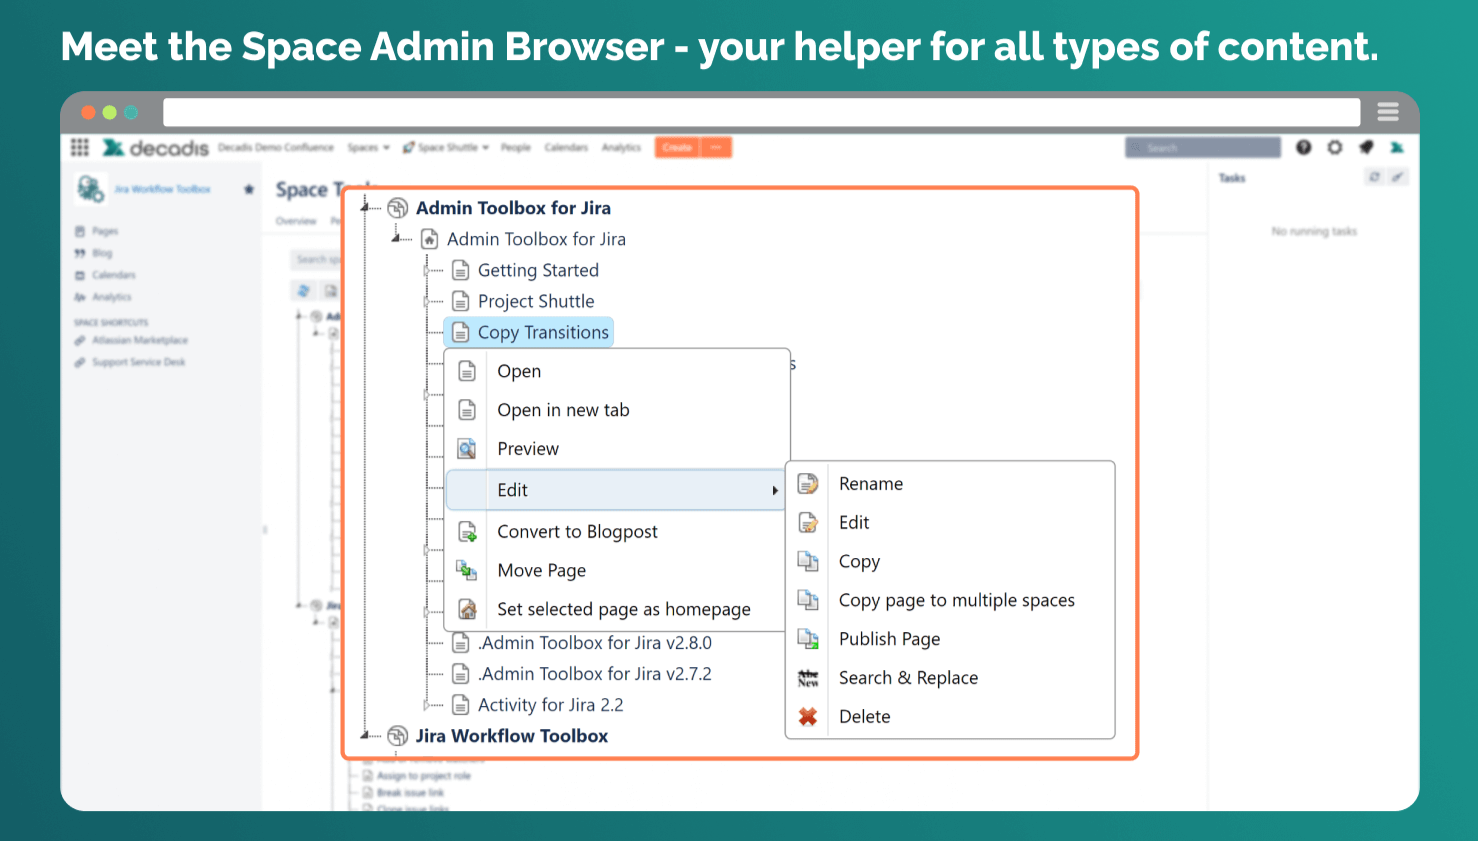Choose Open in the context menu
The height and width of the screenshot is (841, 1478).
617,371
